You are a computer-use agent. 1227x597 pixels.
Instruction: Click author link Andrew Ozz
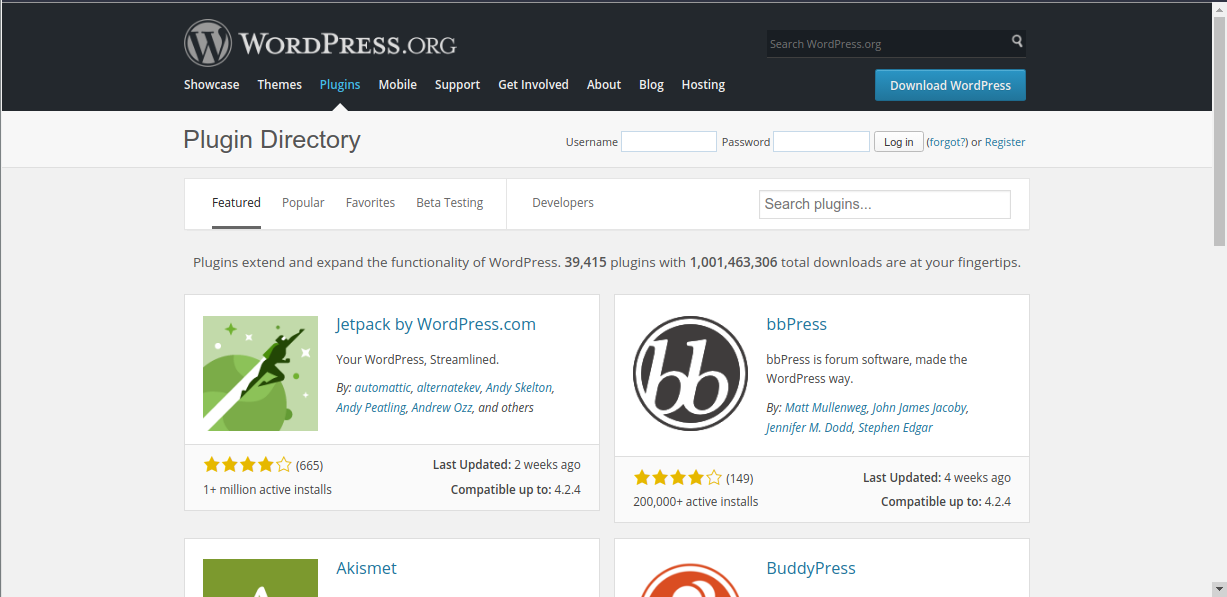point(442,408)
